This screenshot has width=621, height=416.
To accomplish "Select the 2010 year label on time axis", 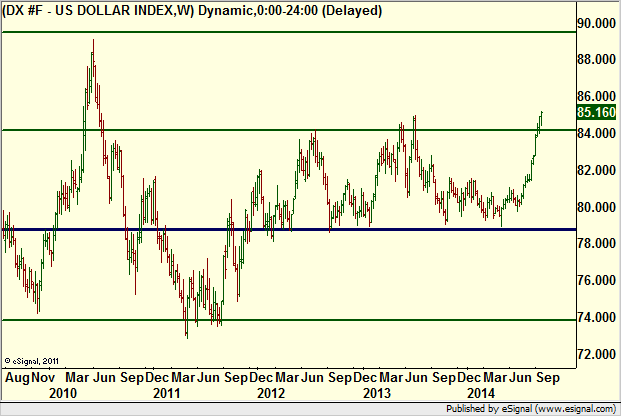I will [63, 393].
